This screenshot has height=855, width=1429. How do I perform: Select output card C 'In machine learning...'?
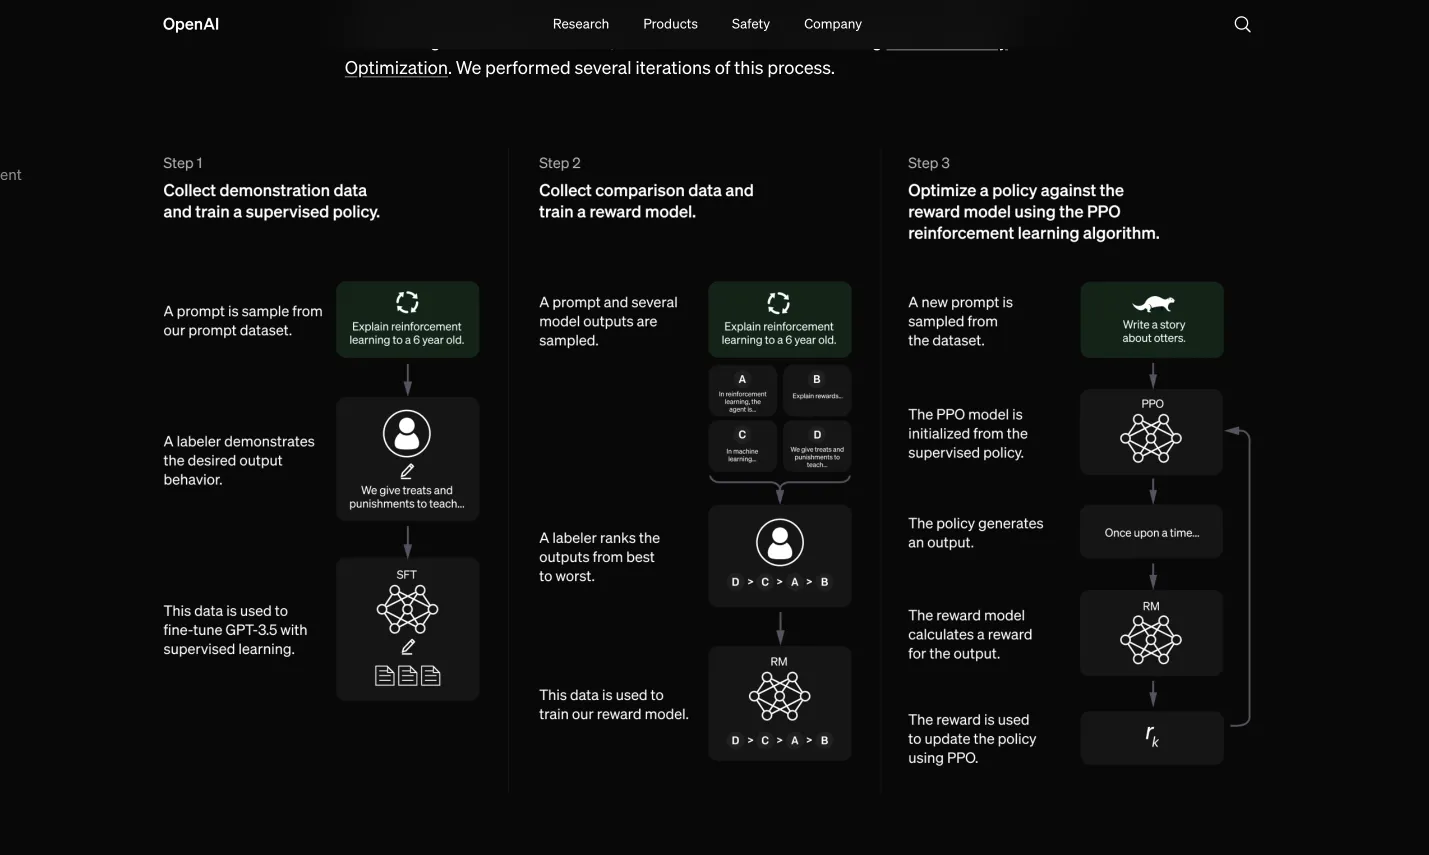(742, 446)
